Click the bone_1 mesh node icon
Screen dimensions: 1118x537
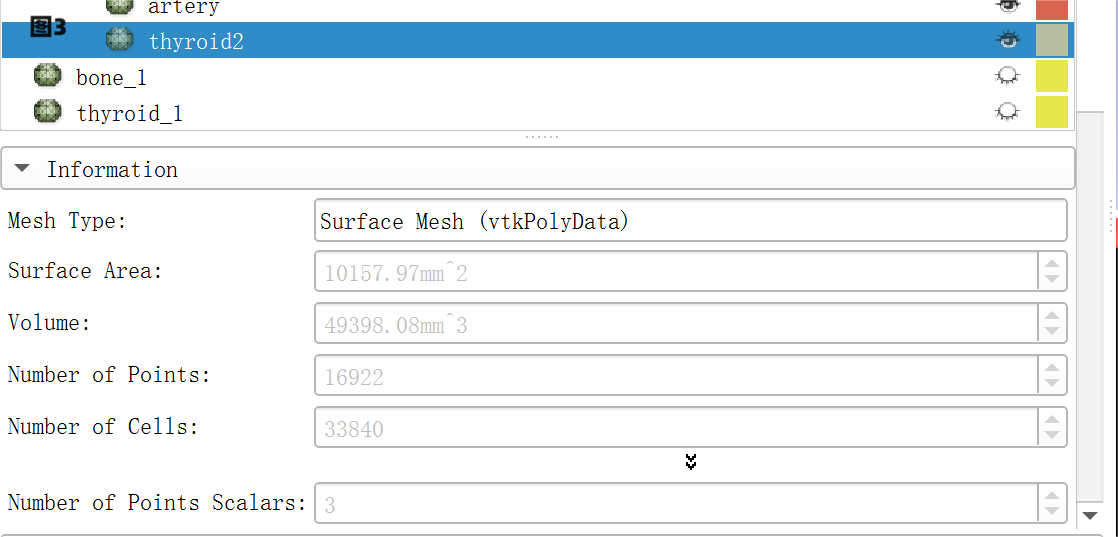click(47, 76)
